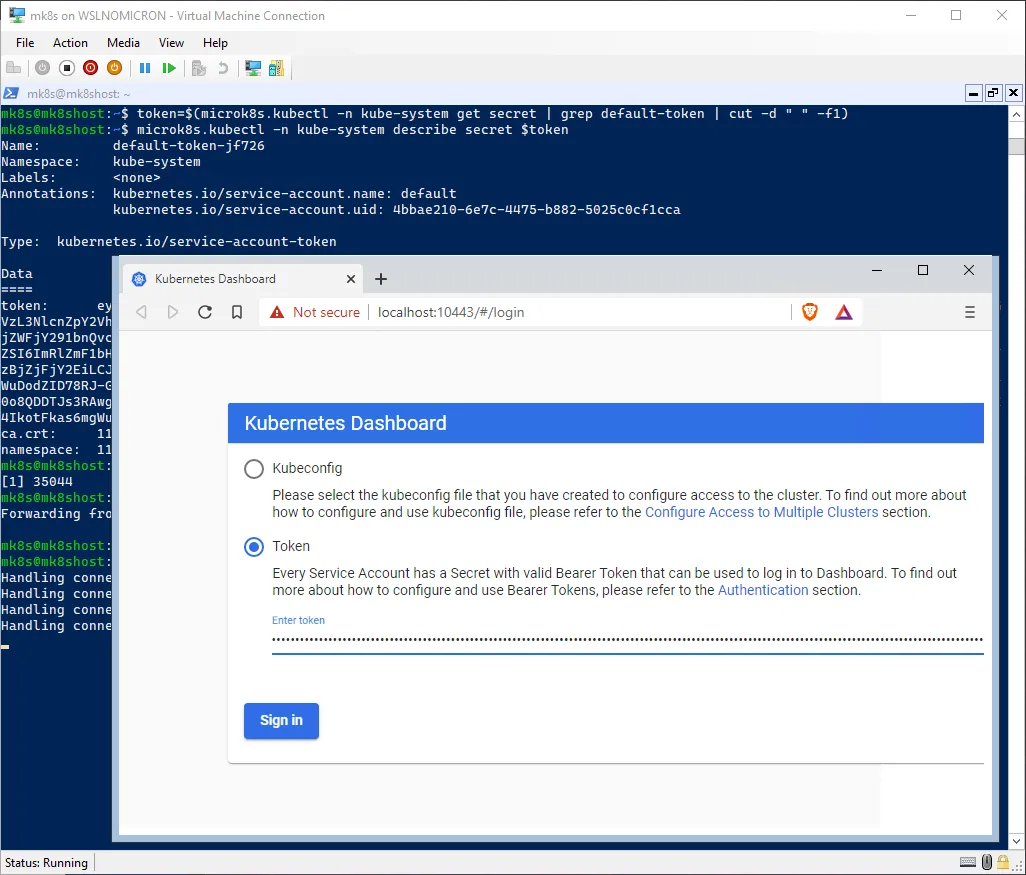Open the Media menu
This screenshot has height=875, width=1026.
coord(123,43)
